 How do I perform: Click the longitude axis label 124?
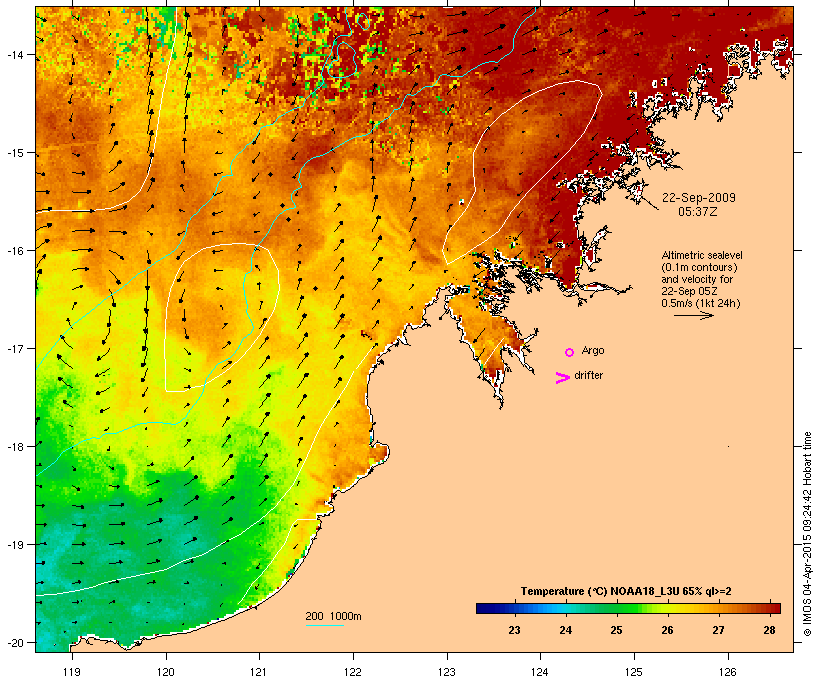coord(540,672)
